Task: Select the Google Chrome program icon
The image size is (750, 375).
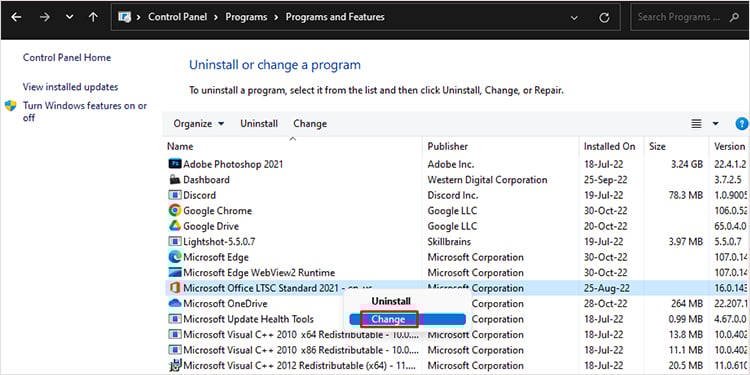Action: click(x=175, y=210)
